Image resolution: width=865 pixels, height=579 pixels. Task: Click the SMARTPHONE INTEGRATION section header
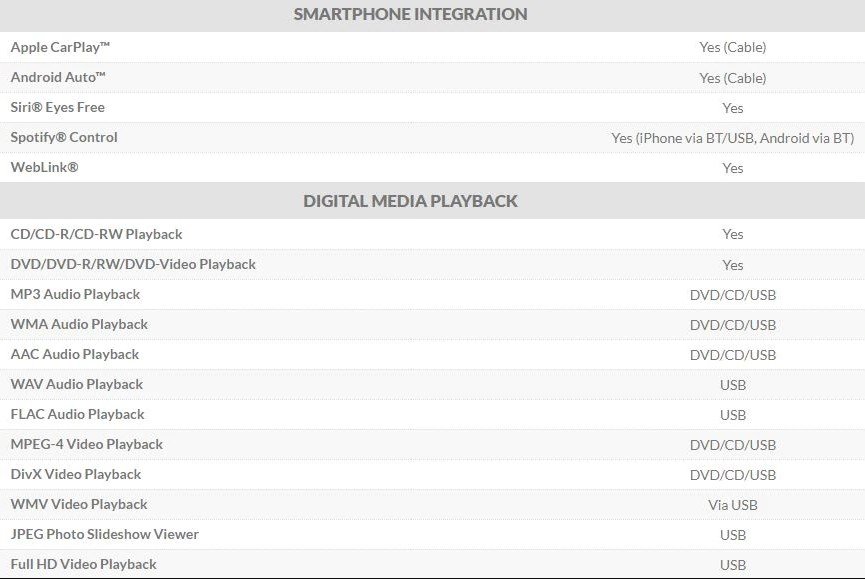[x=410, y=14]
